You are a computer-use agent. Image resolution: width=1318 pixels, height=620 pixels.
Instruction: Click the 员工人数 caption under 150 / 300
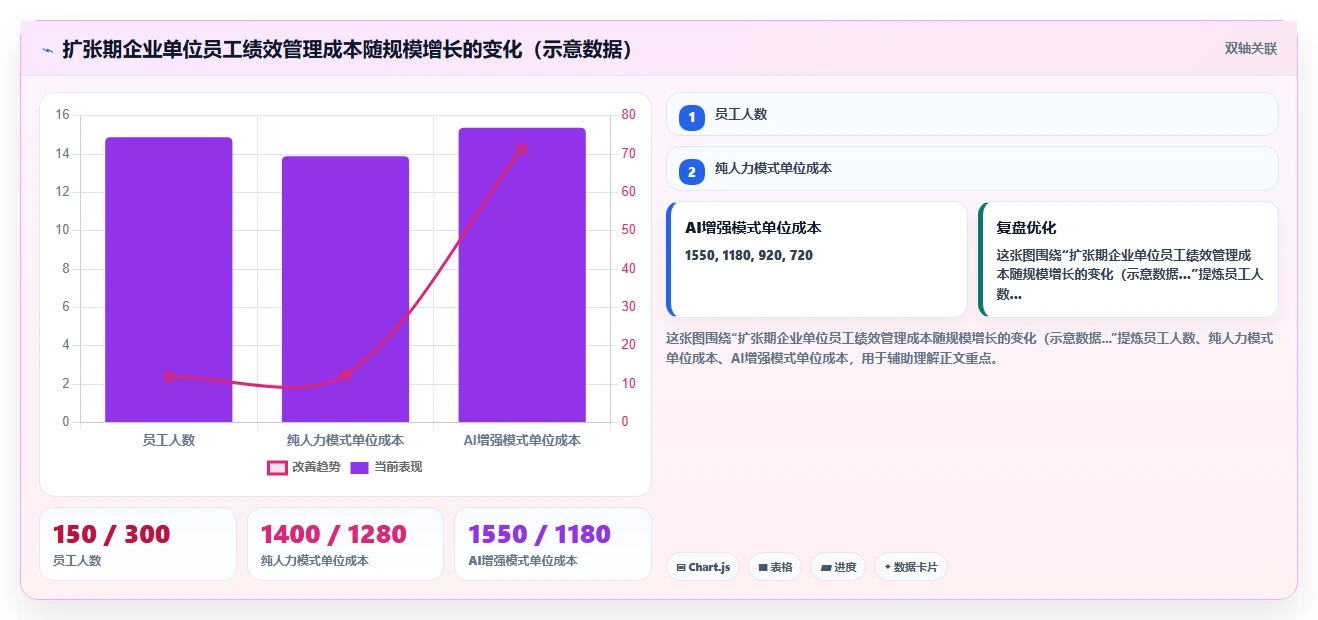[x=77, y=561]
